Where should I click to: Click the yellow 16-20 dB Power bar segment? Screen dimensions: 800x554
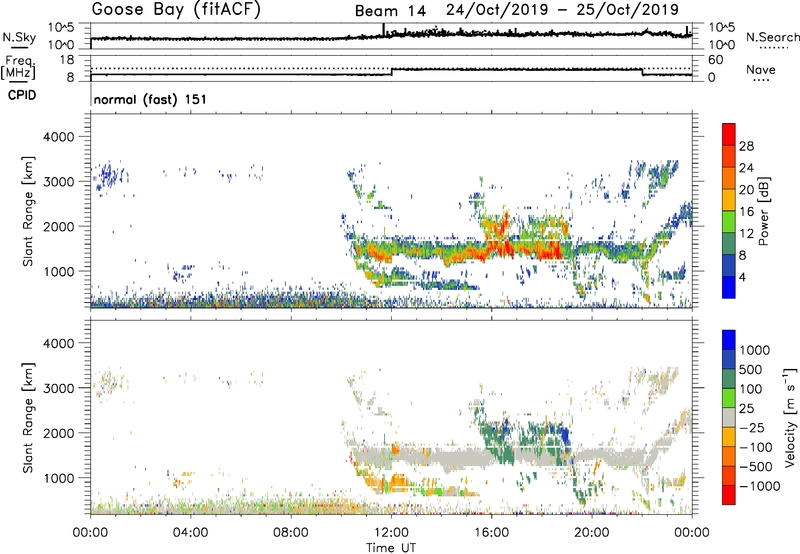(729, 199)
